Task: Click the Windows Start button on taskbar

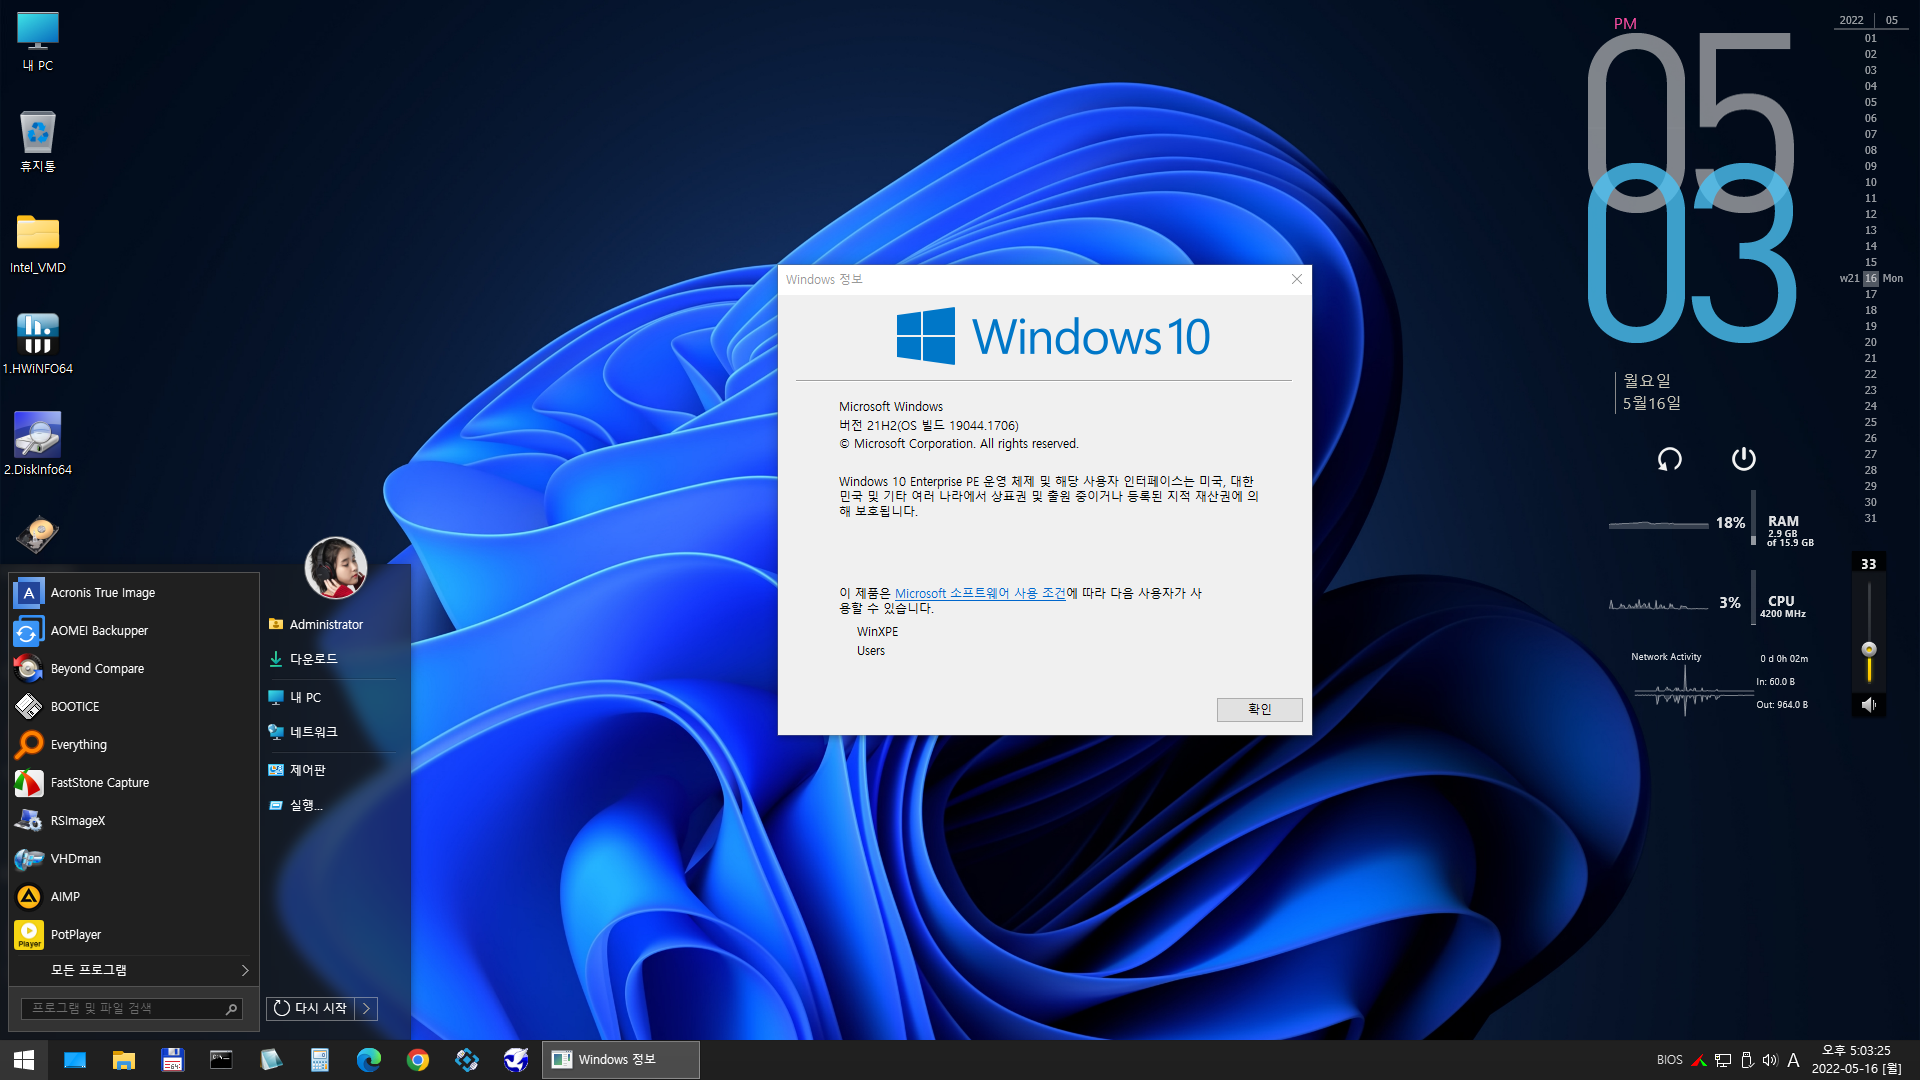Action: click(x=24, y=1060)
